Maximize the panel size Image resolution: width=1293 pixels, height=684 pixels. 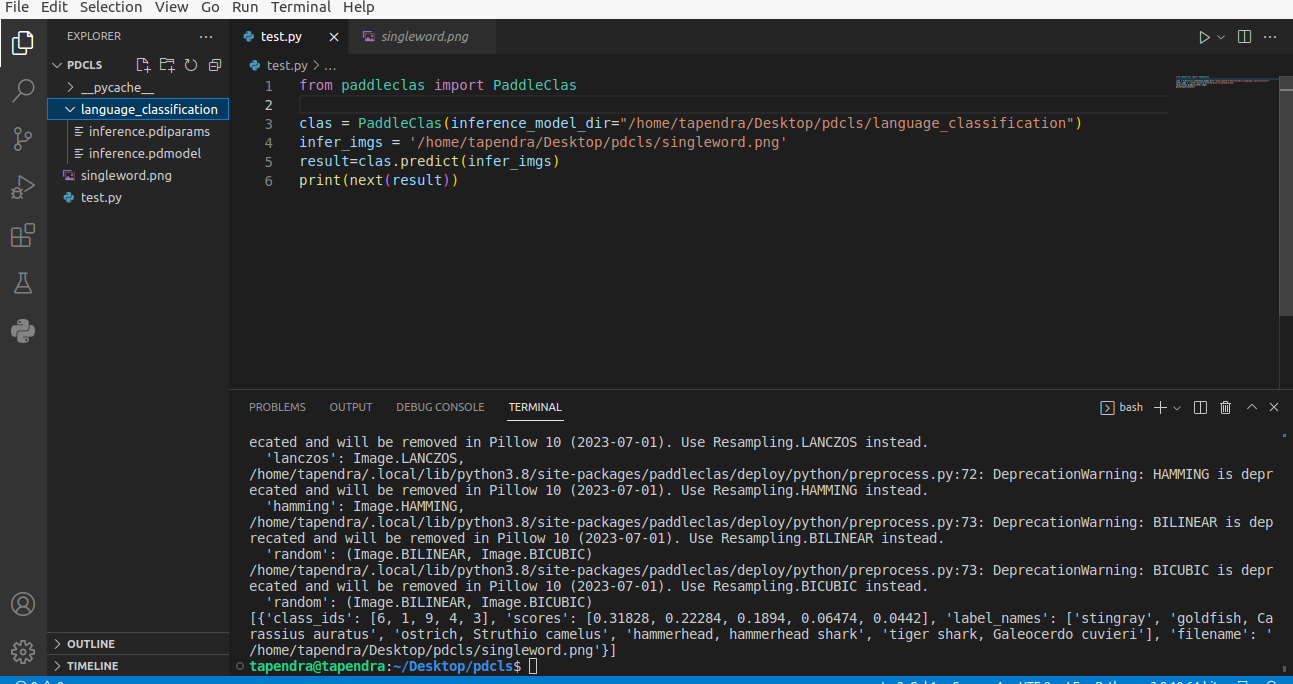point(1251,407)
